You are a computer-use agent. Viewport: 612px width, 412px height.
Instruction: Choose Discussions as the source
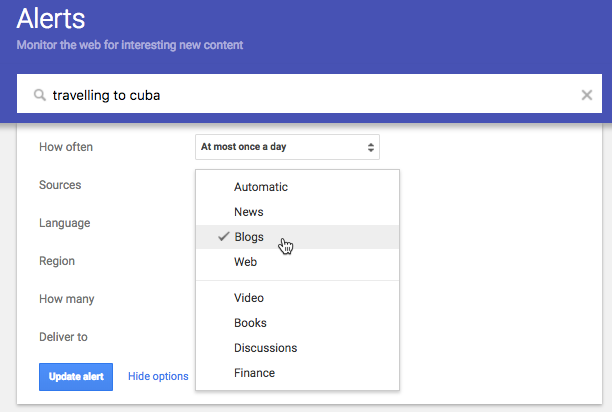[297, 348]
